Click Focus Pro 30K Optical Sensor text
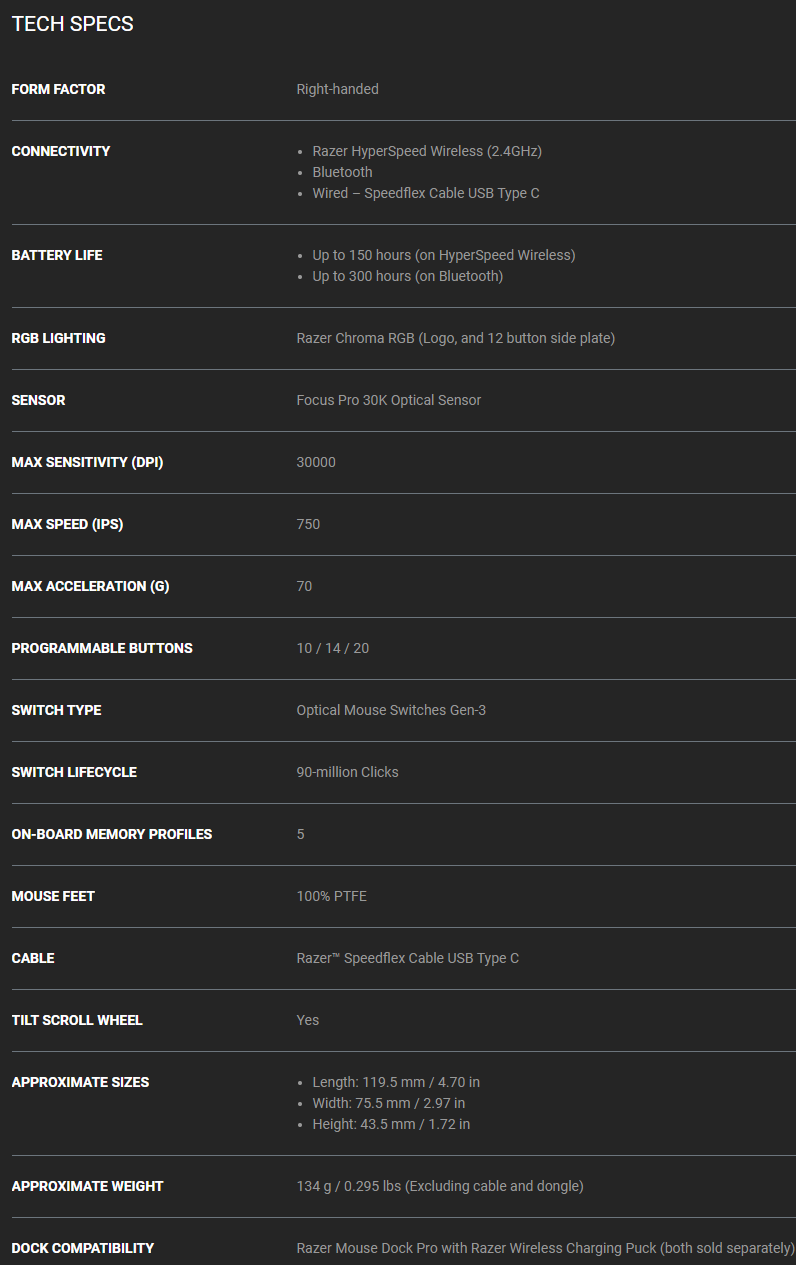This screenshot has width=796, height=1265. coord(389,400)
